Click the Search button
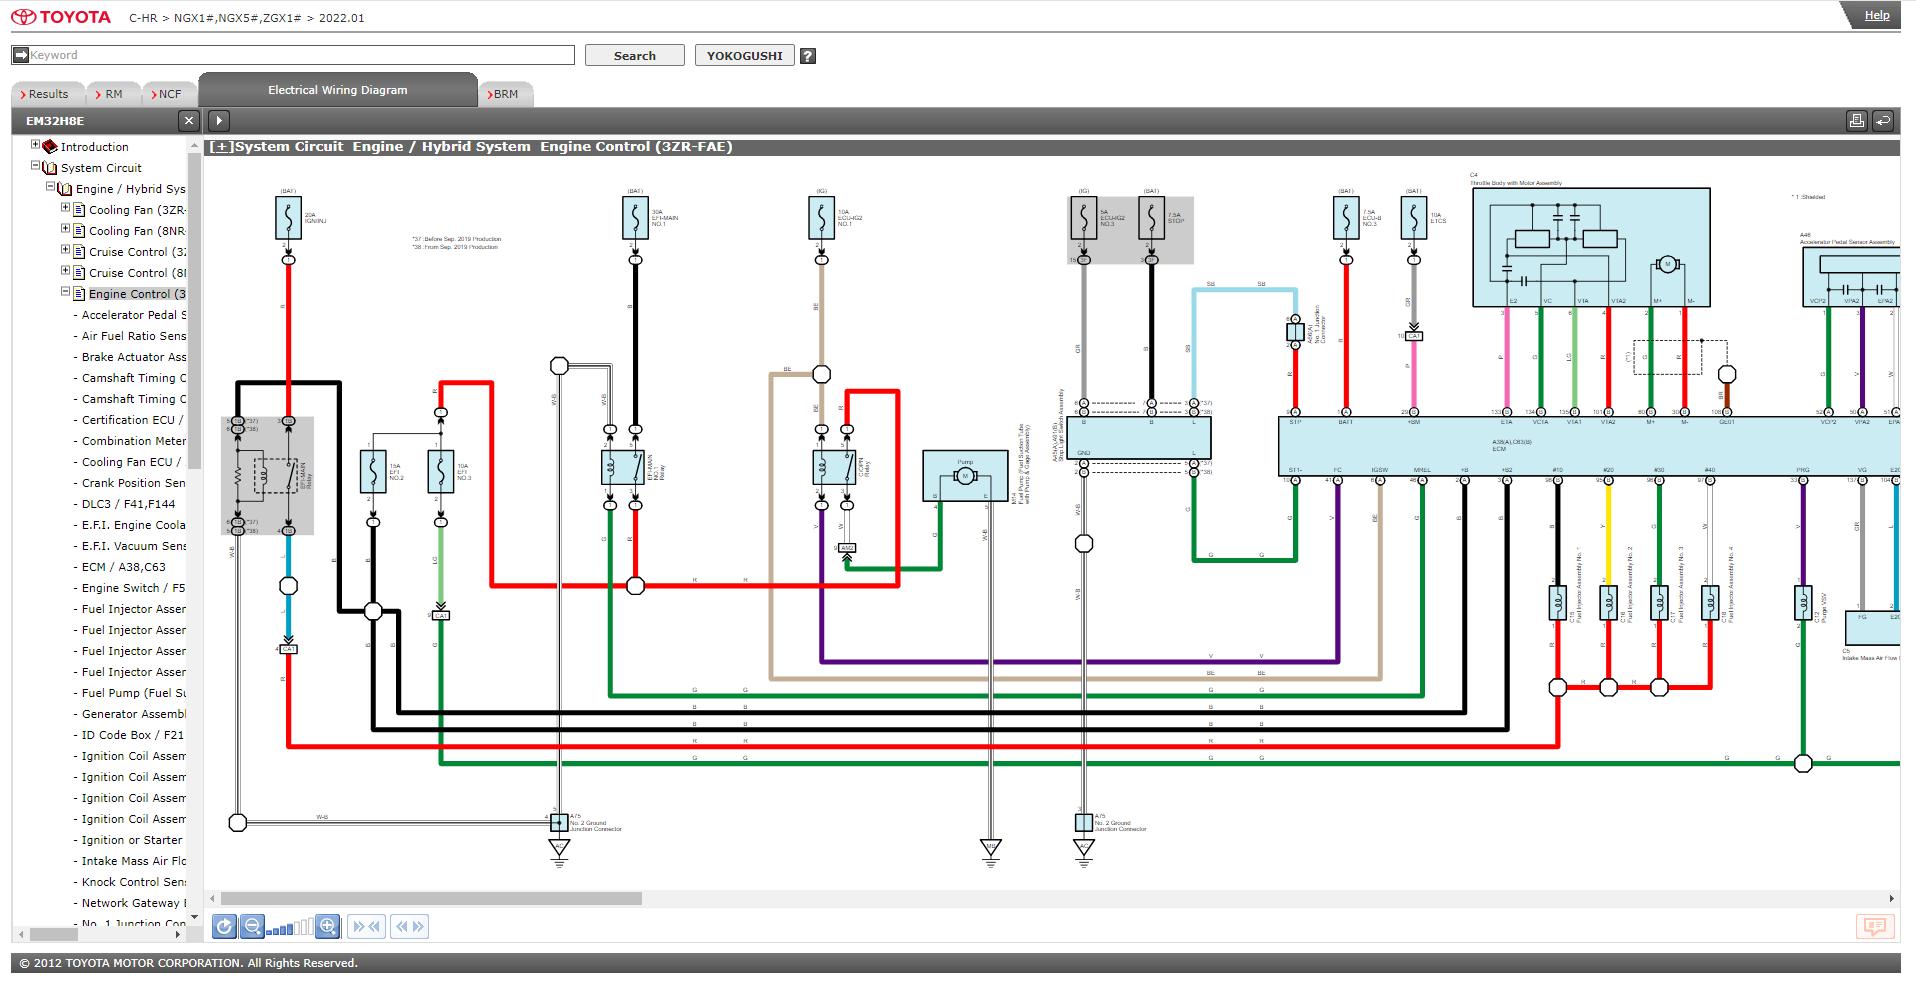 [x=634, y=56]
